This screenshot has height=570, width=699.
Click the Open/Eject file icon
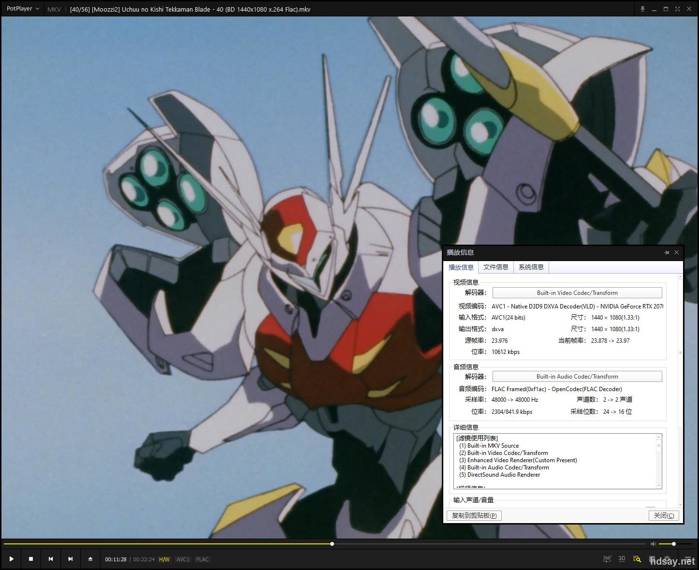coord(90,559)
